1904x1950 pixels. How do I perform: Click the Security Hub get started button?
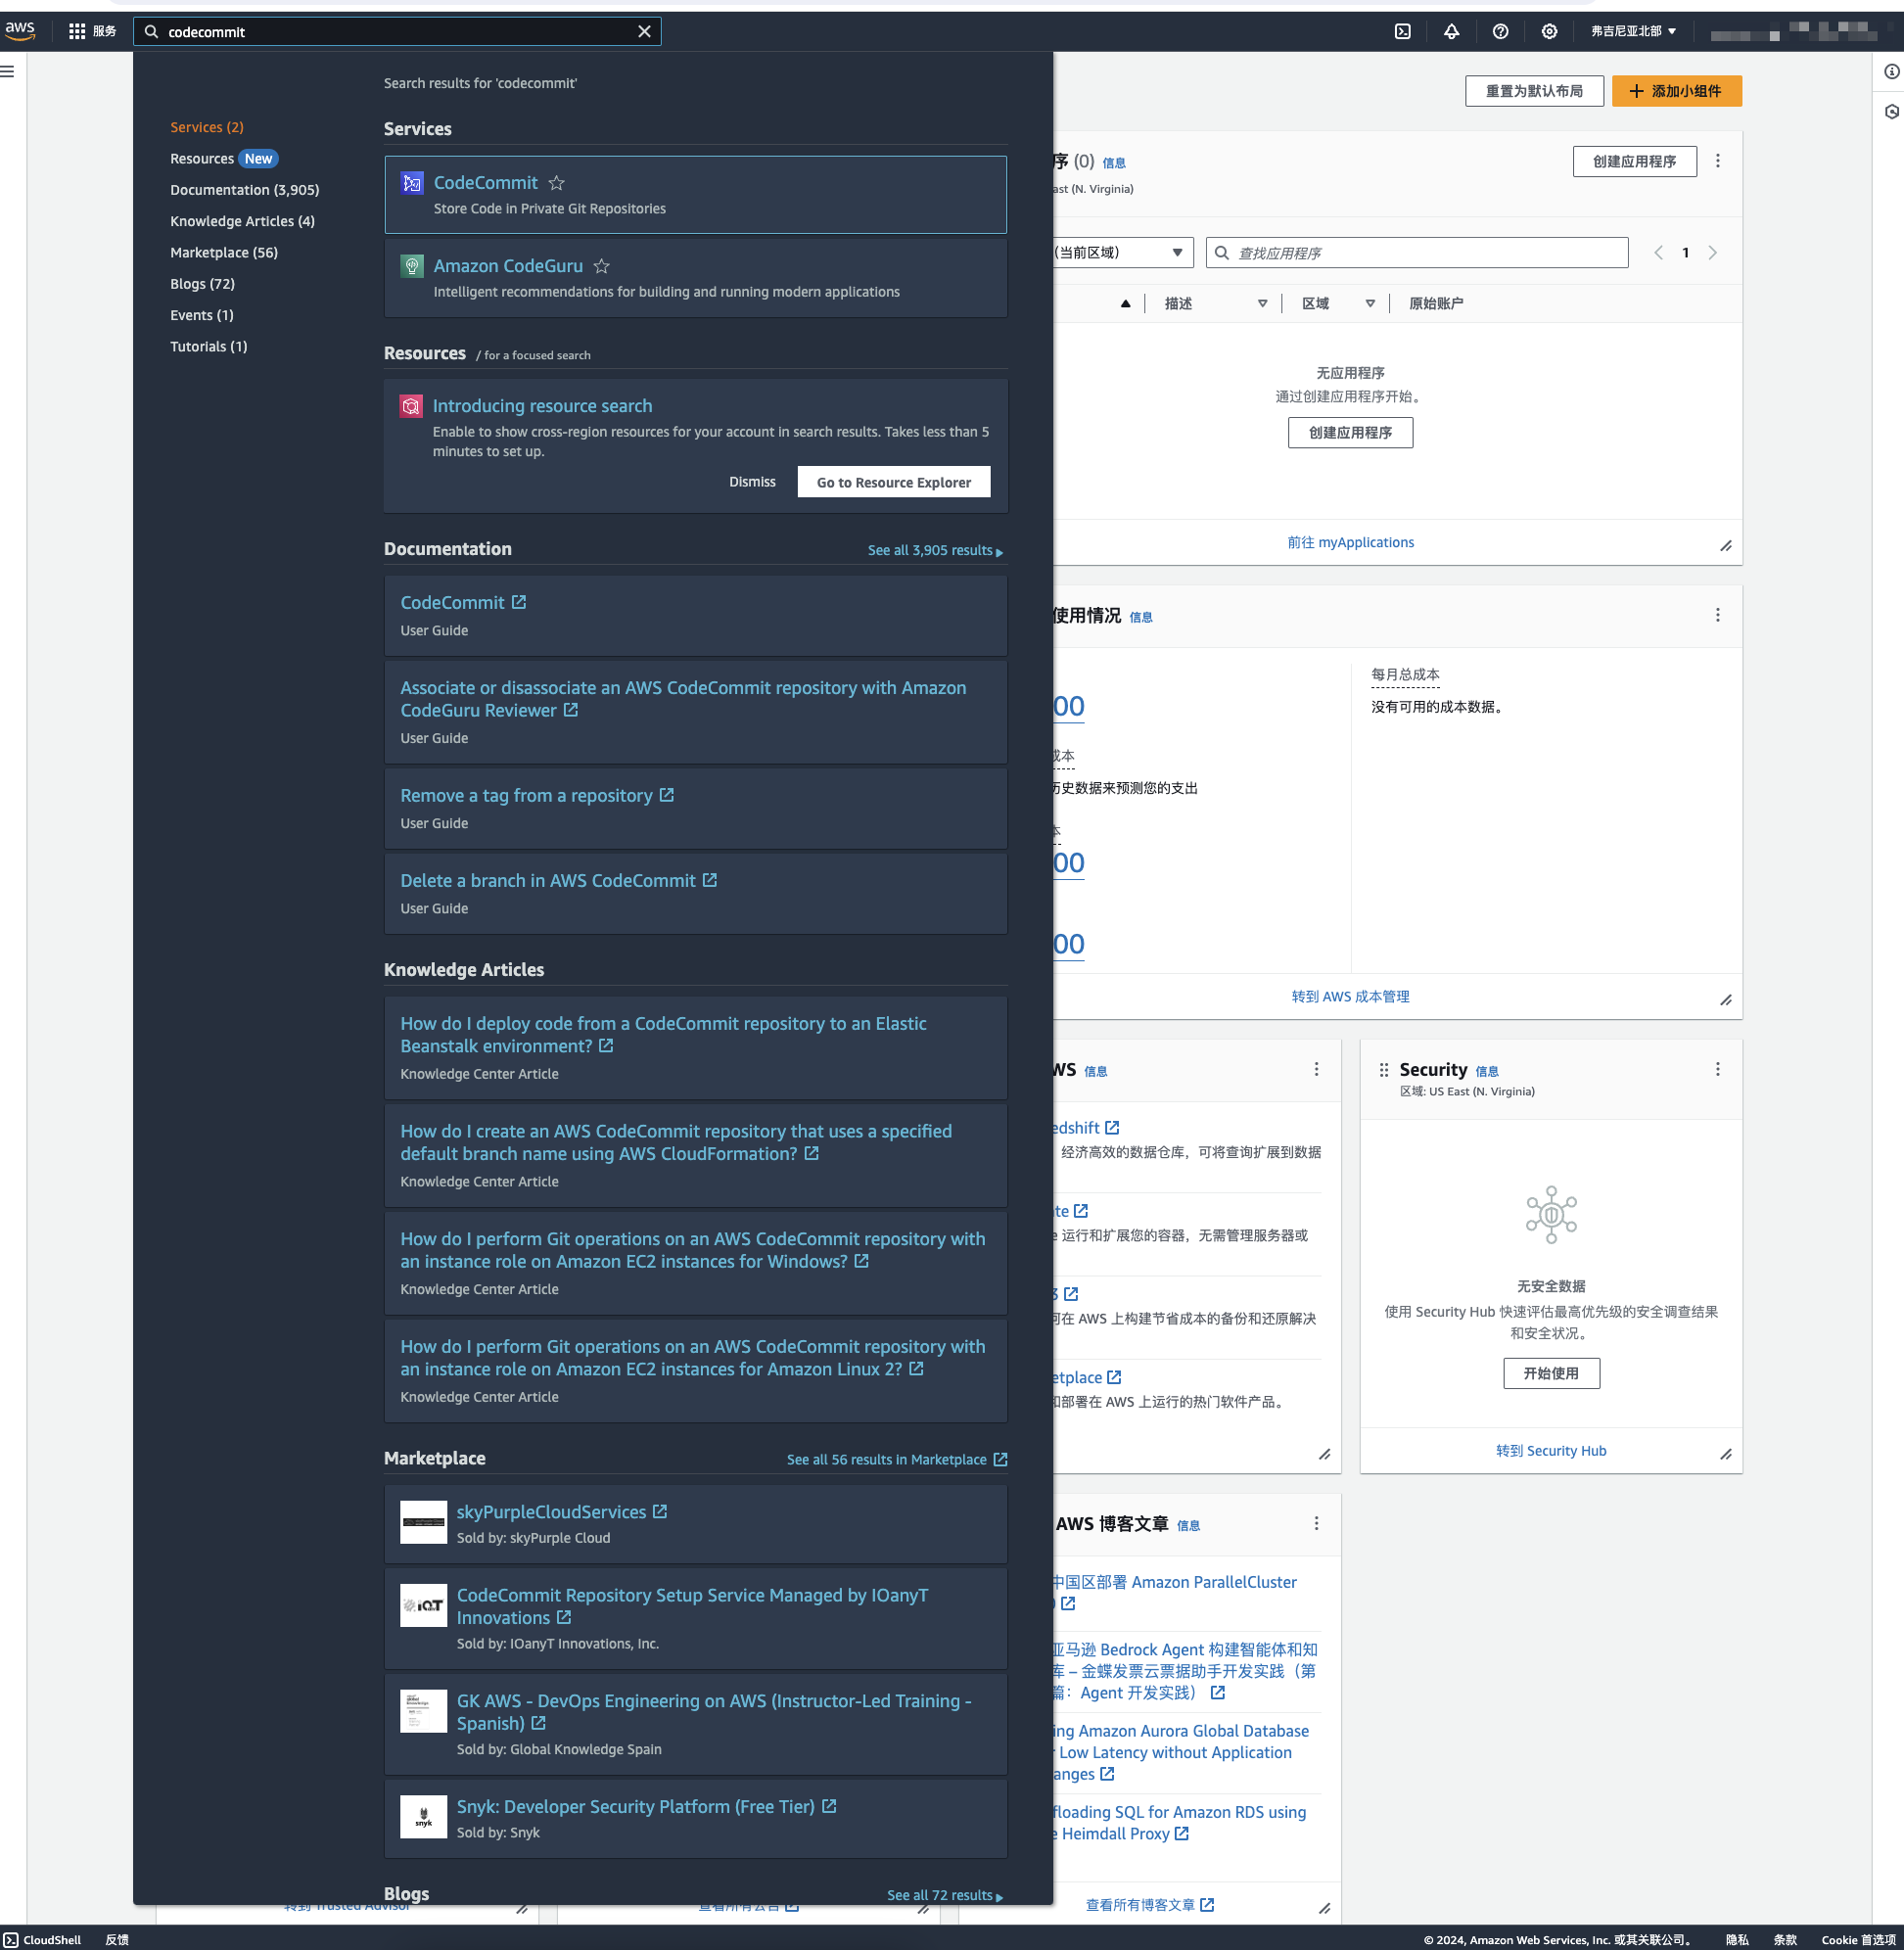pos(1550,1374)
